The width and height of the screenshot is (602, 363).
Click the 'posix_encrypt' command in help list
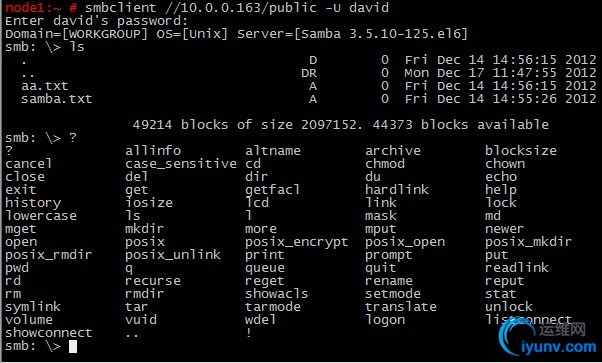click(296, 242)
